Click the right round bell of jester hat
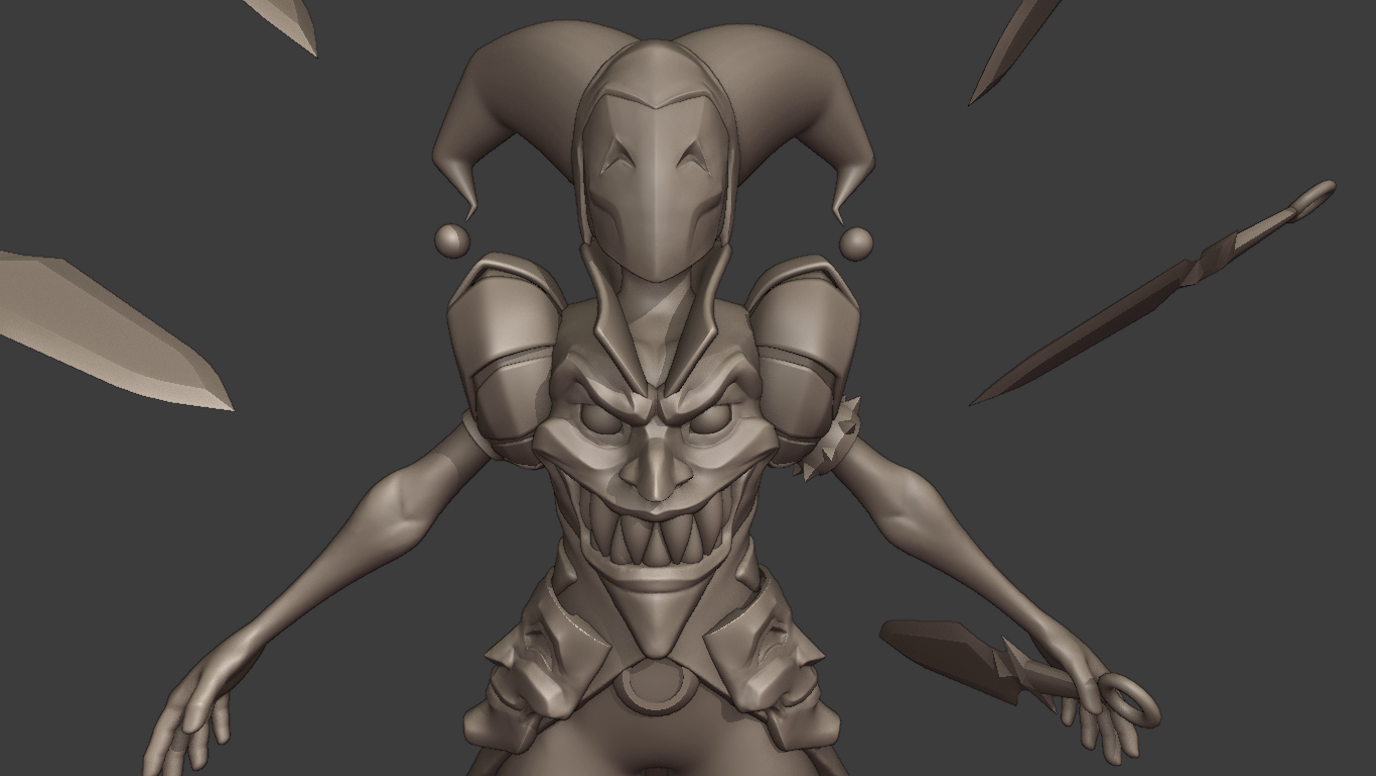The width and height of the screenshot is (1376, 776). (856, 243)
